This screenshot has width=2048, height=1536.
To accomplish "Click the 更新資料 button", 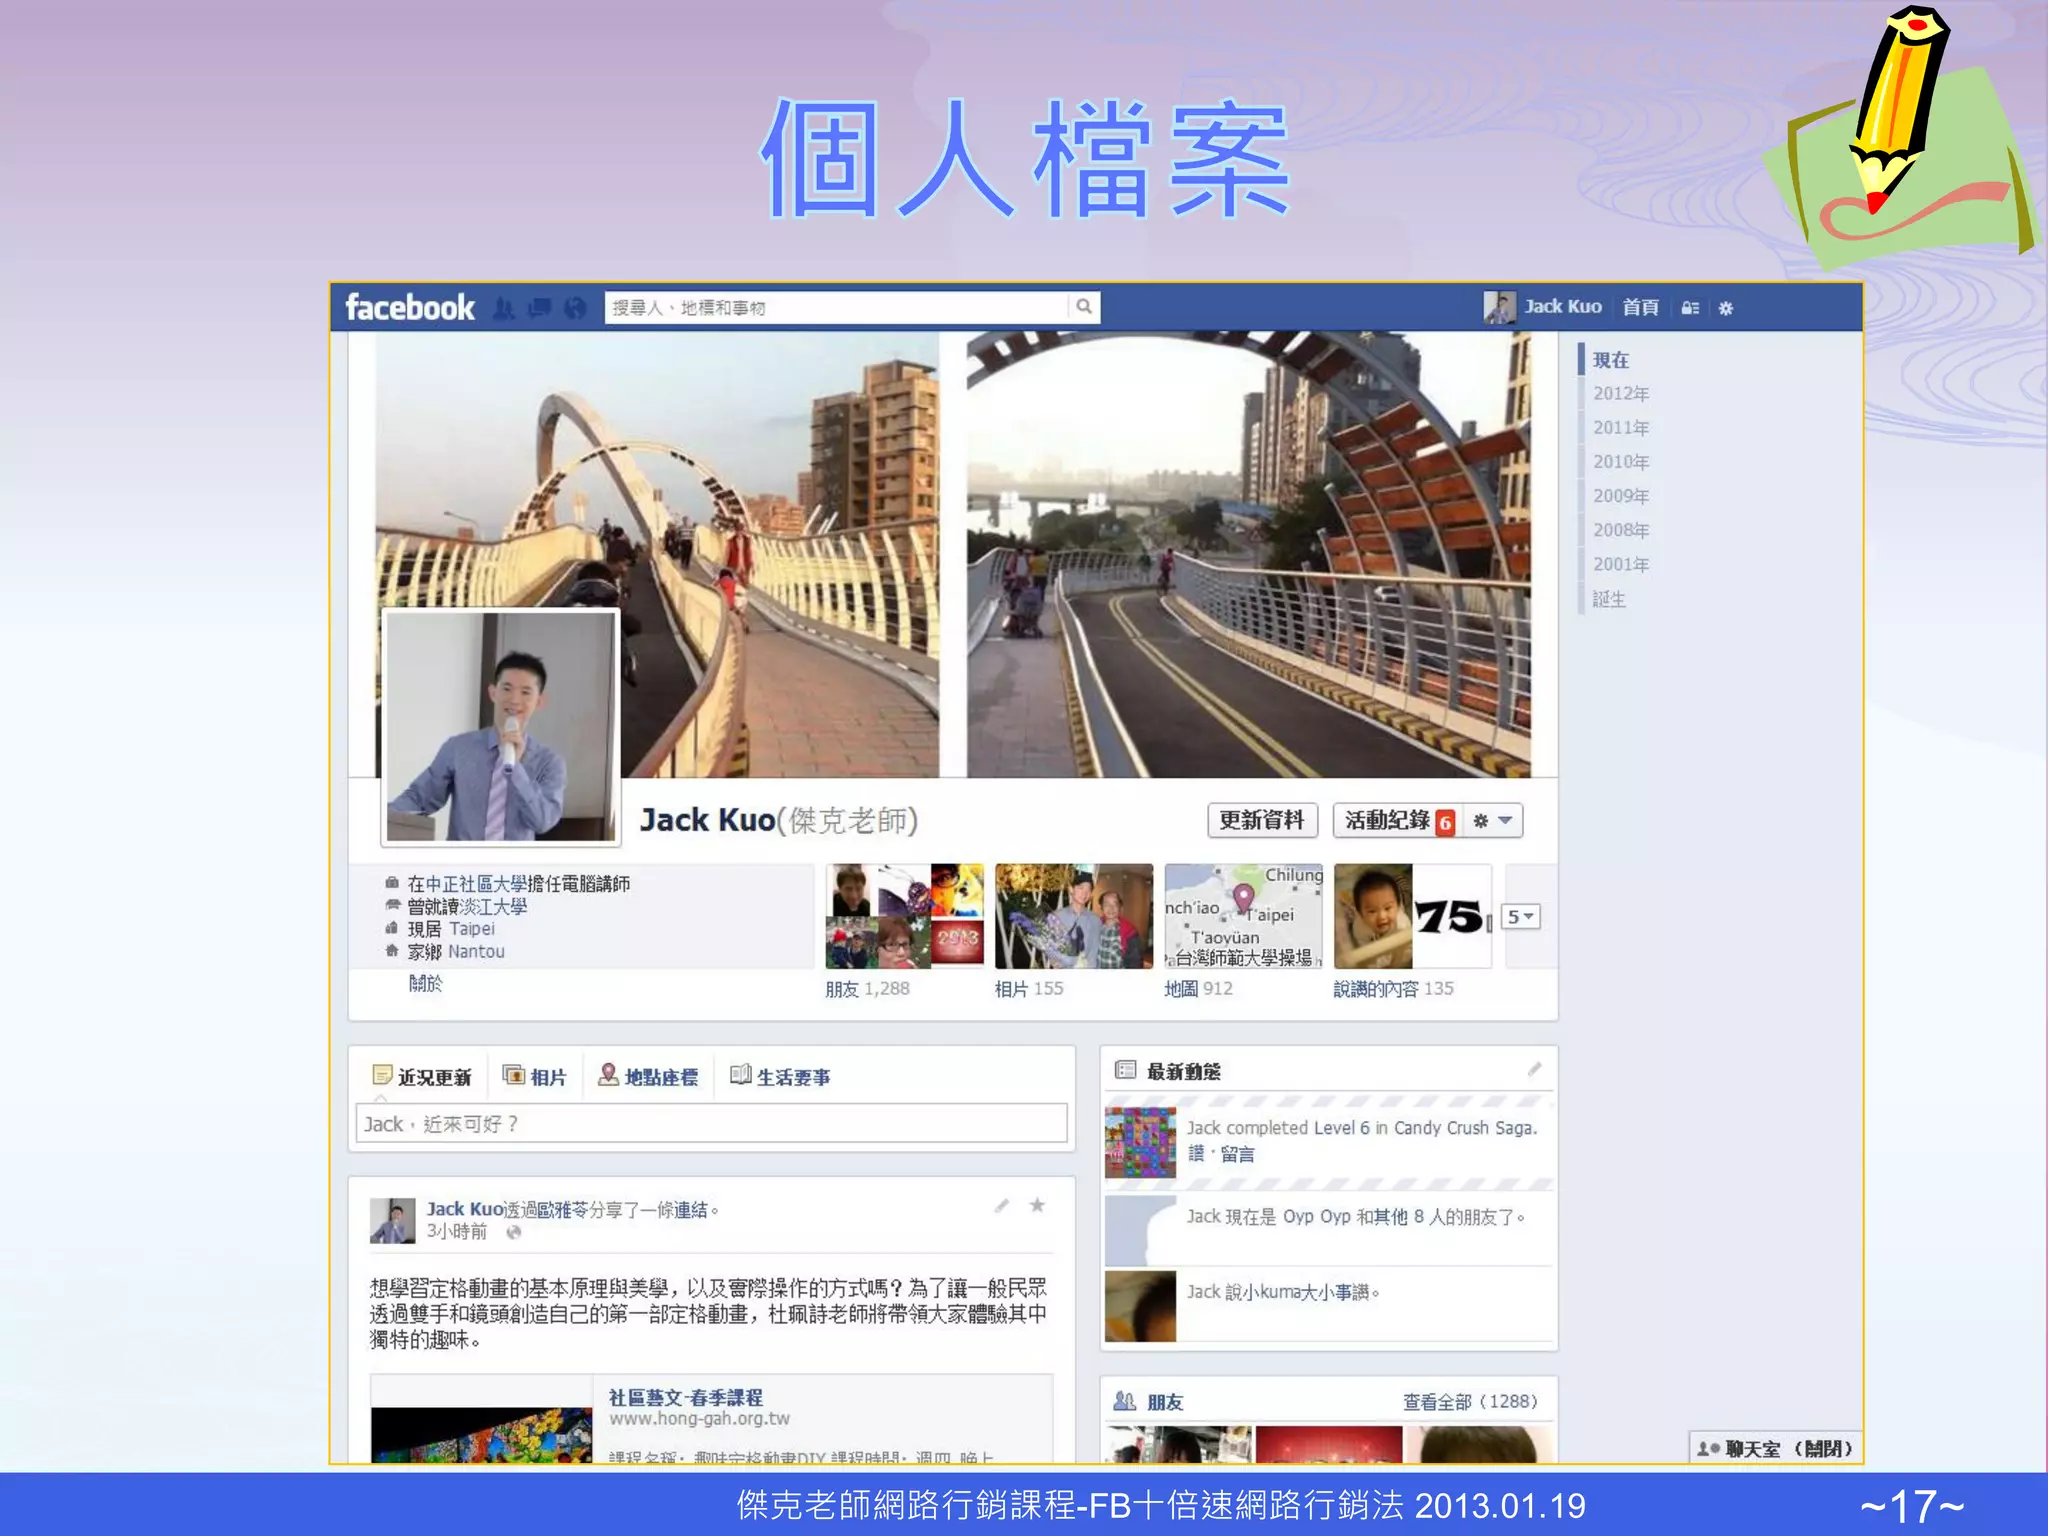I will click(x=1262, y=821).
